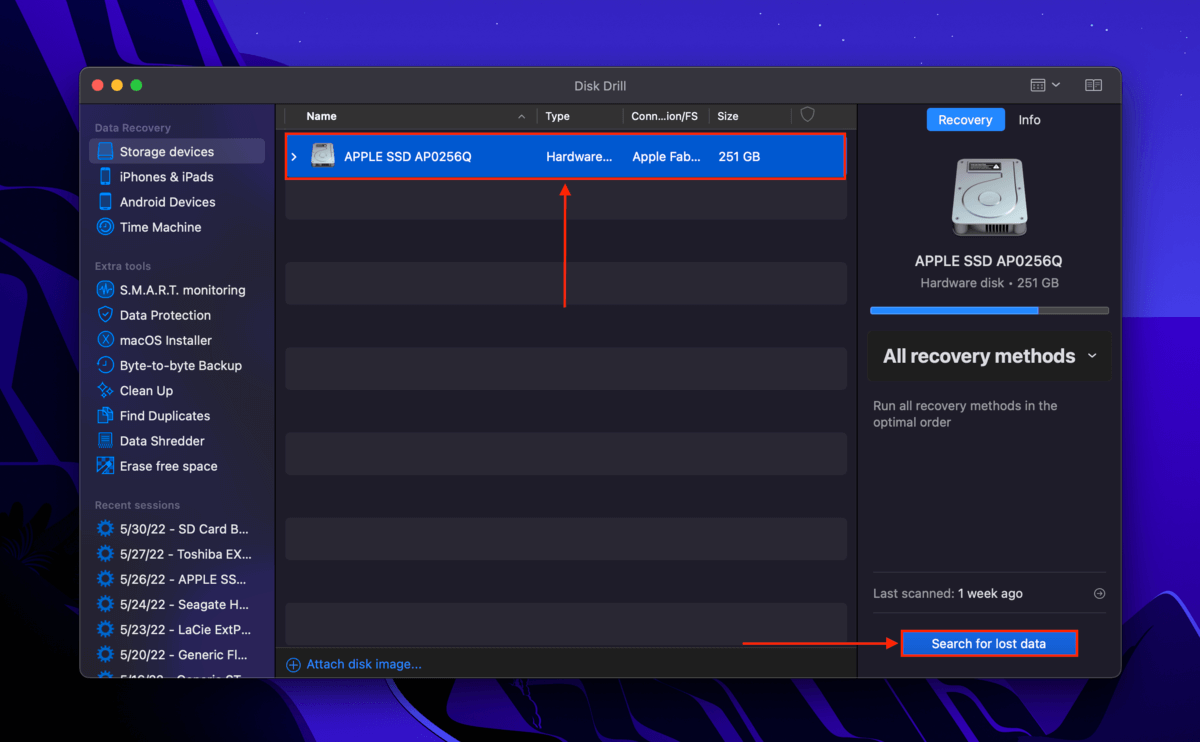The width and height of the screenshot is (1200, 742).
Task: Click disk usage progress bar
Action: point(989,311)
